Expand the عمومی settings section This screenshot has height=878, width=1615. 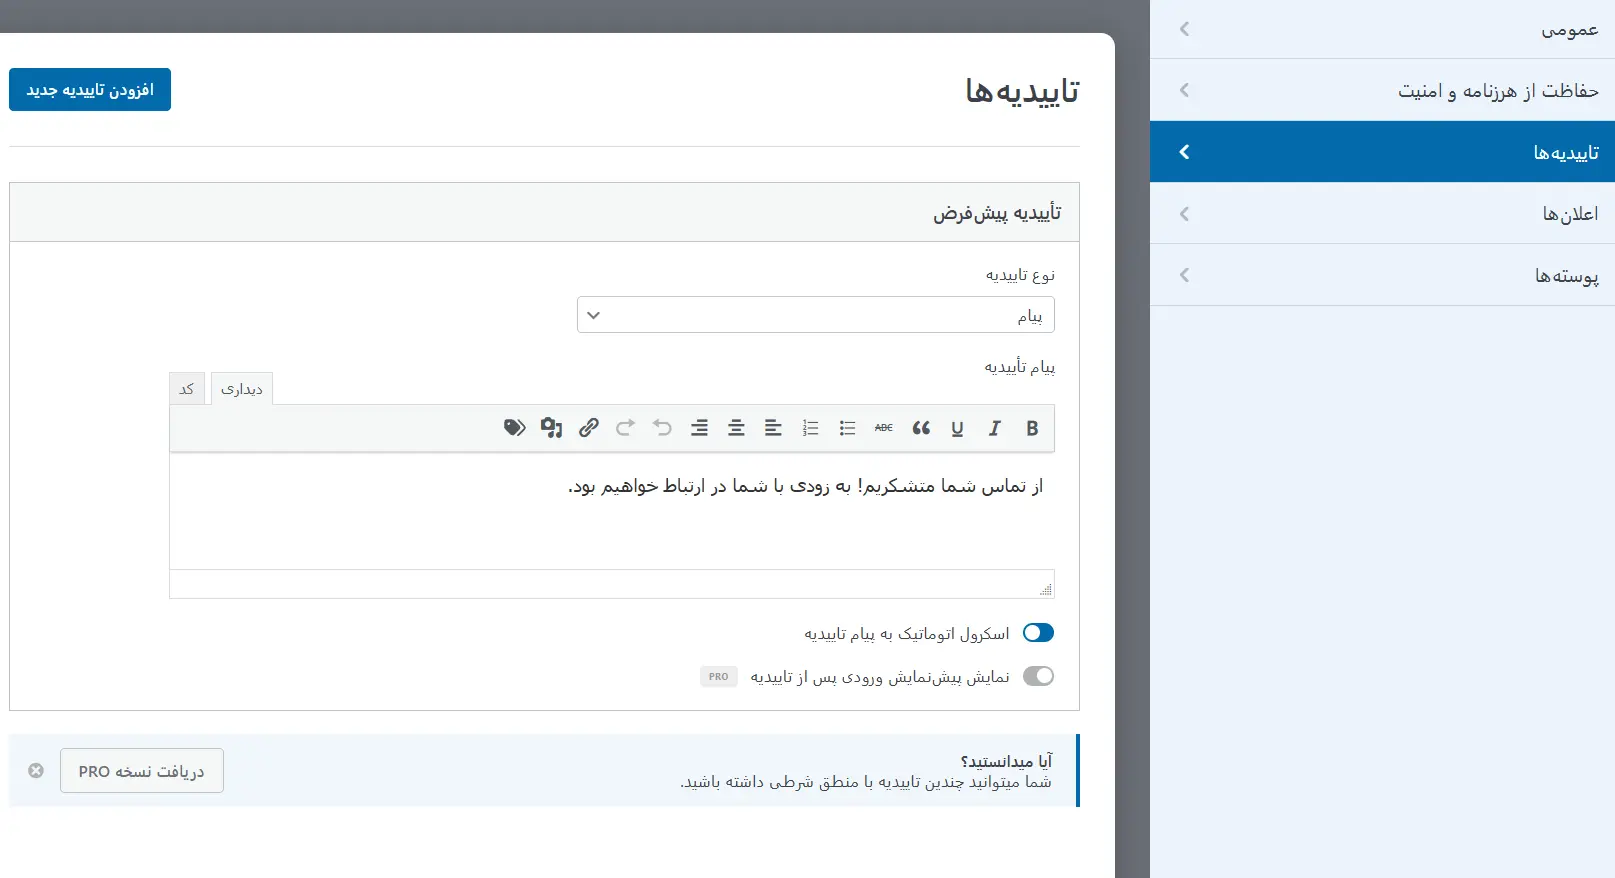[x=1382, y=29]
